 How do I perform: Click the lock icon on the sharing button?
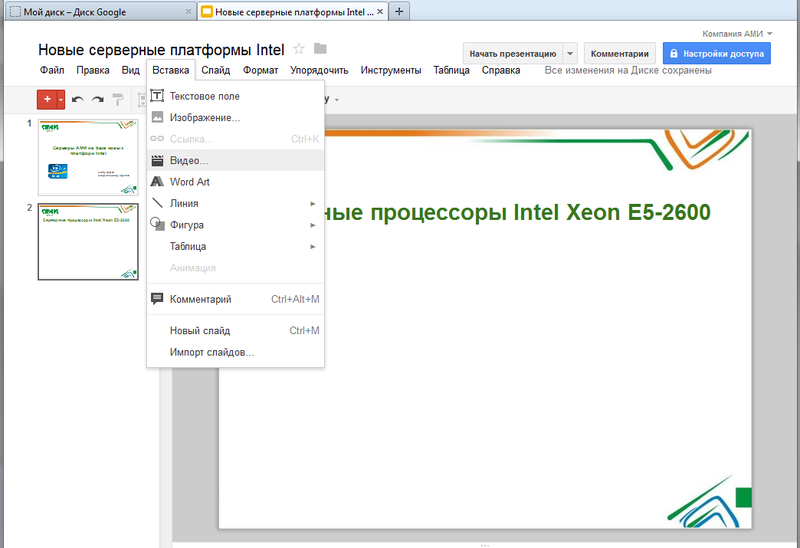[x=673, y=53]
